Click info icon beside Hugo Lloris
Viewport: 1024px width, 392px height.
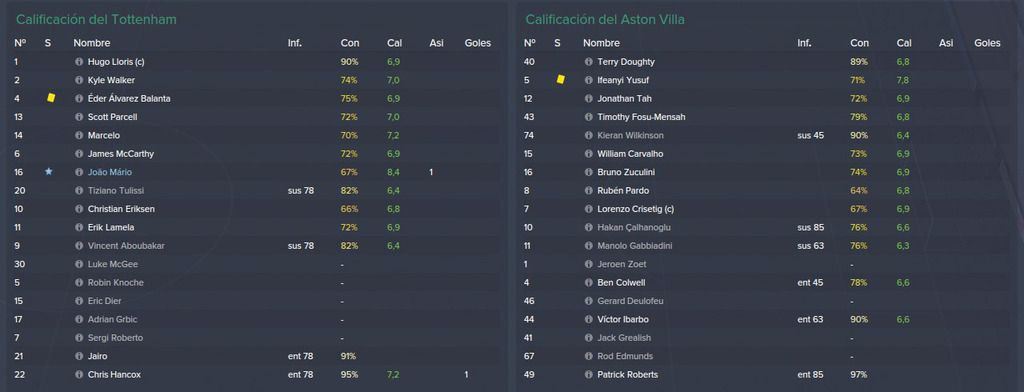click(79, 61)
